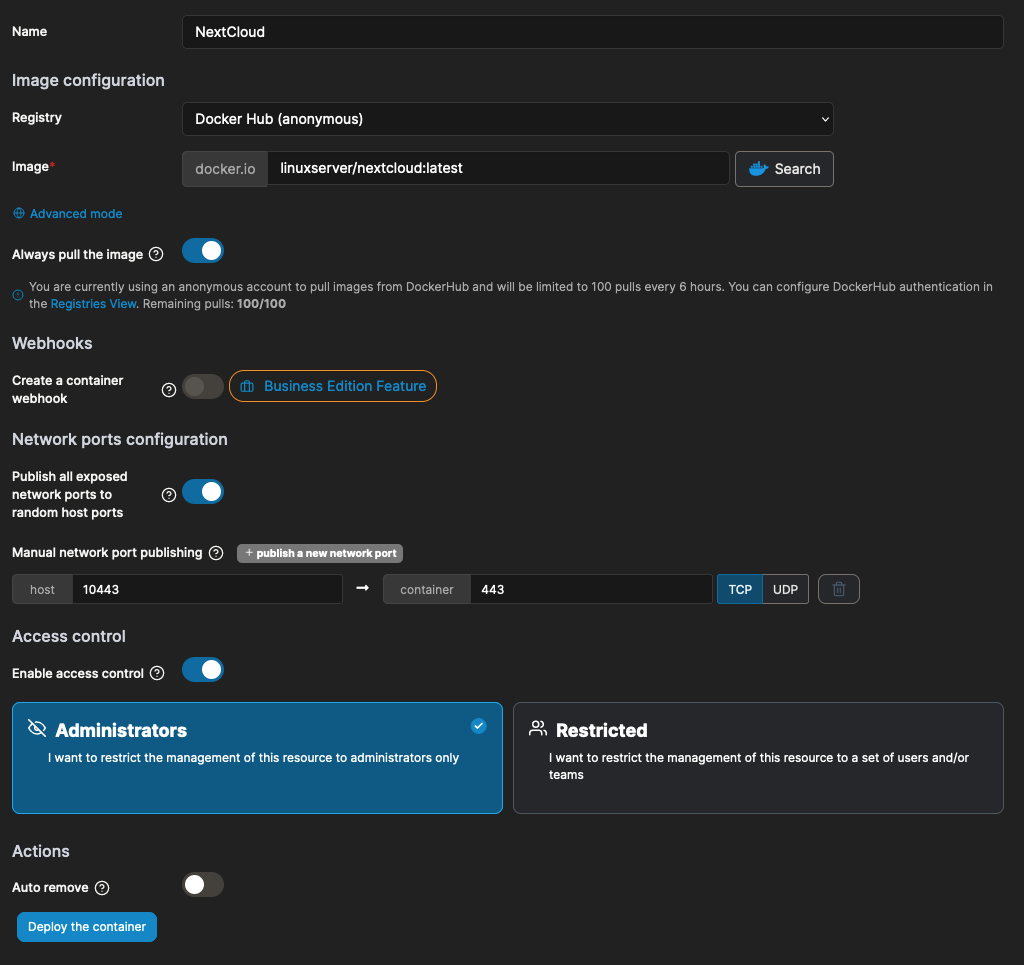Open the Registries View link
This screenshot has width=1024, height=965.
[x=93, y=304]
